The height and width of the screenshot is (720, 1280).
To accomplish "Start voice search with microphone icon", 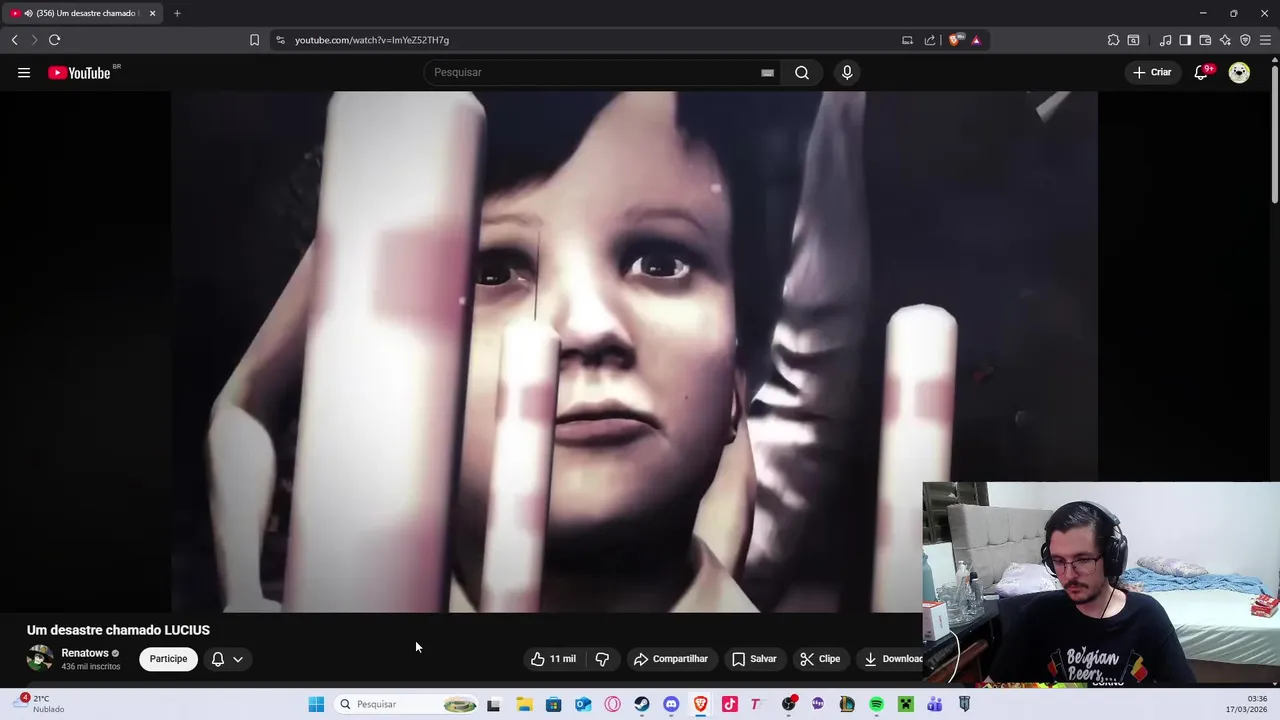I will 847,72.
